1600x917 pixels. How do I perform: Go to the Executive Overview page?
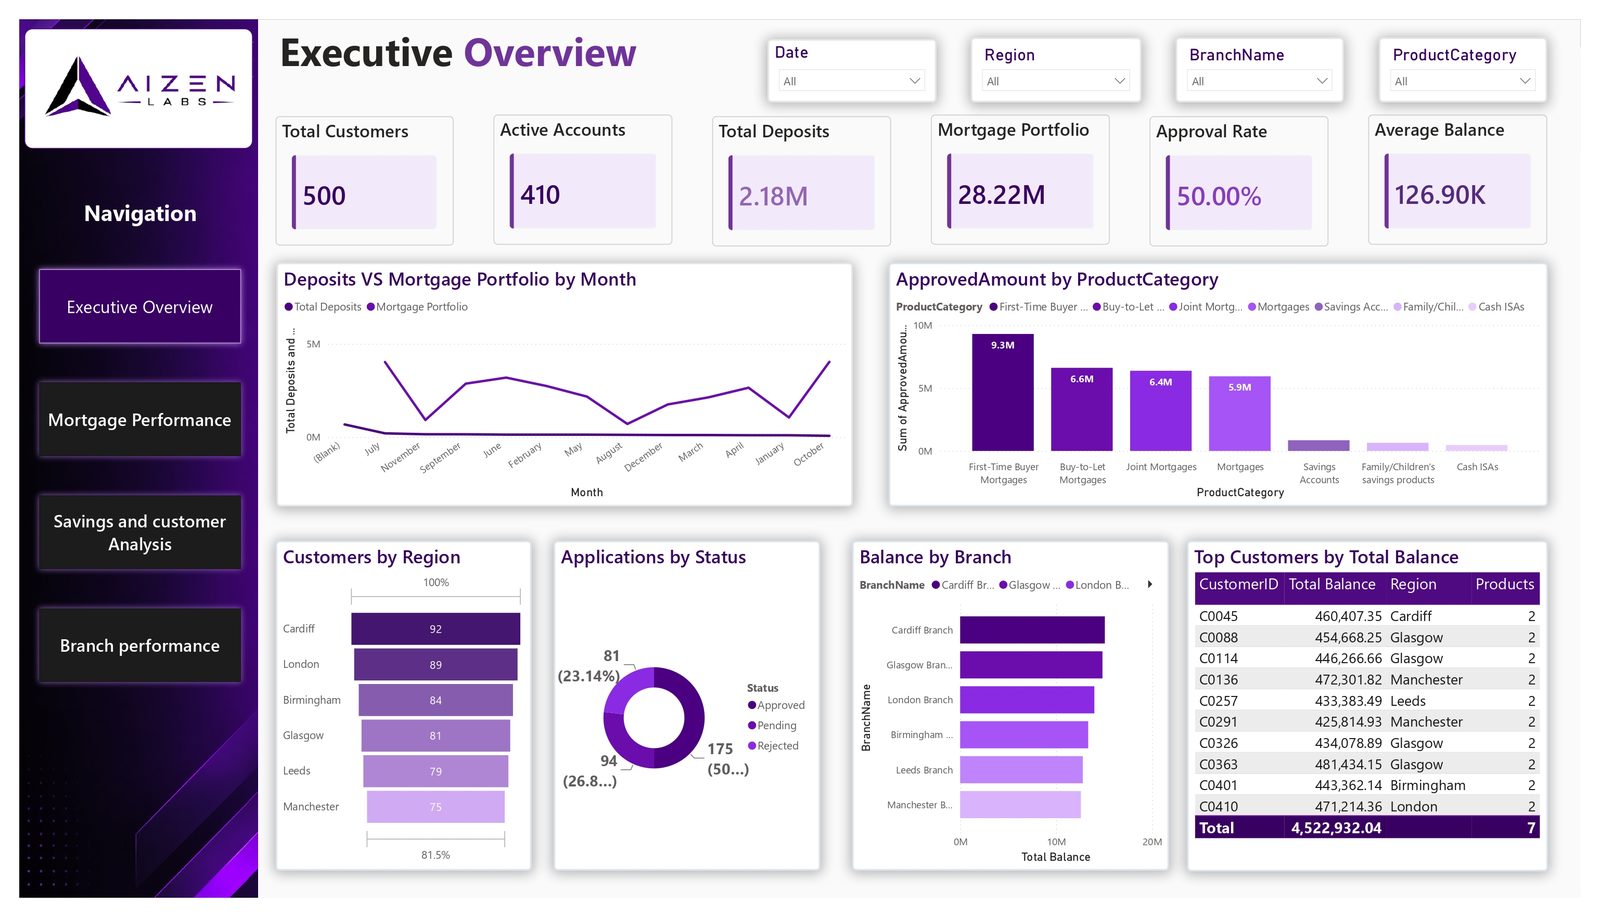pos(140,307)
